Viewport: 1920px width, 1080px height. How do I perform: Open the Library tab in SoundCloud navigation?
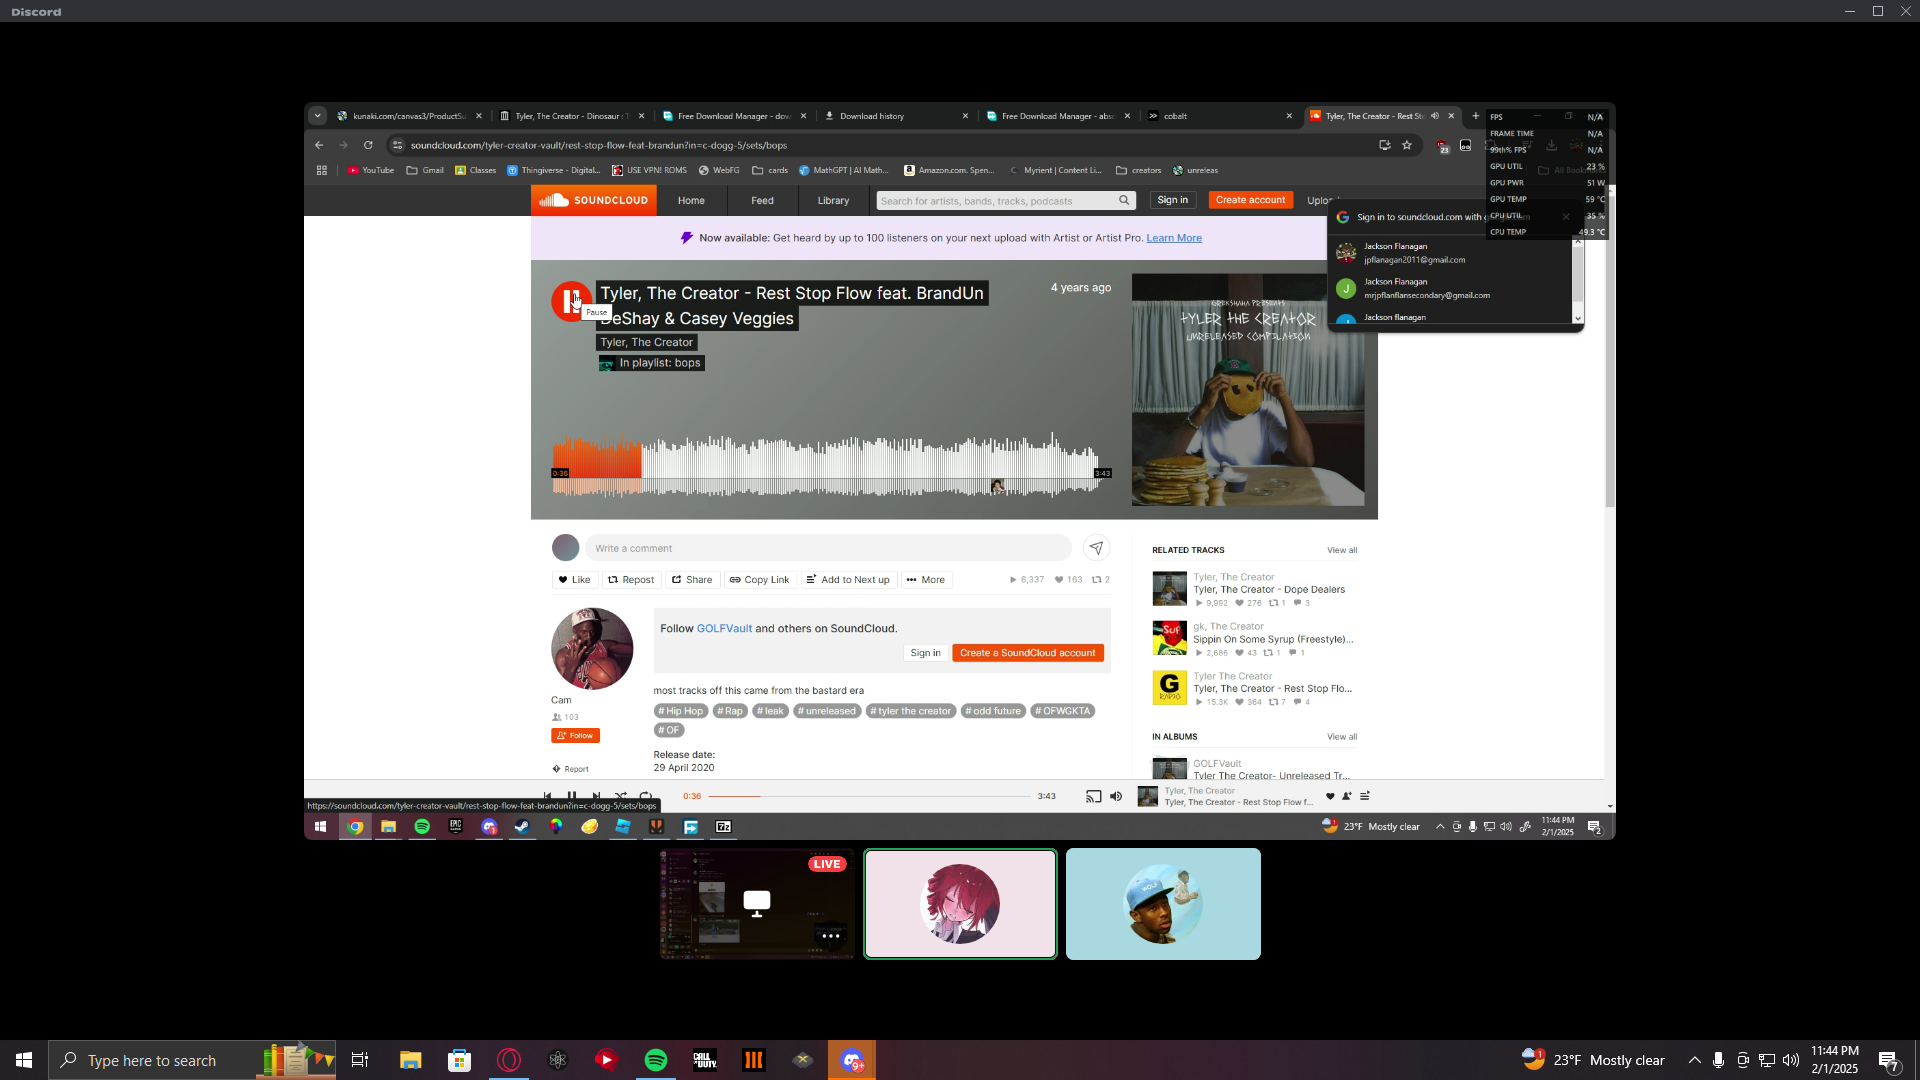pyautogui.click(x=833, y=201)
